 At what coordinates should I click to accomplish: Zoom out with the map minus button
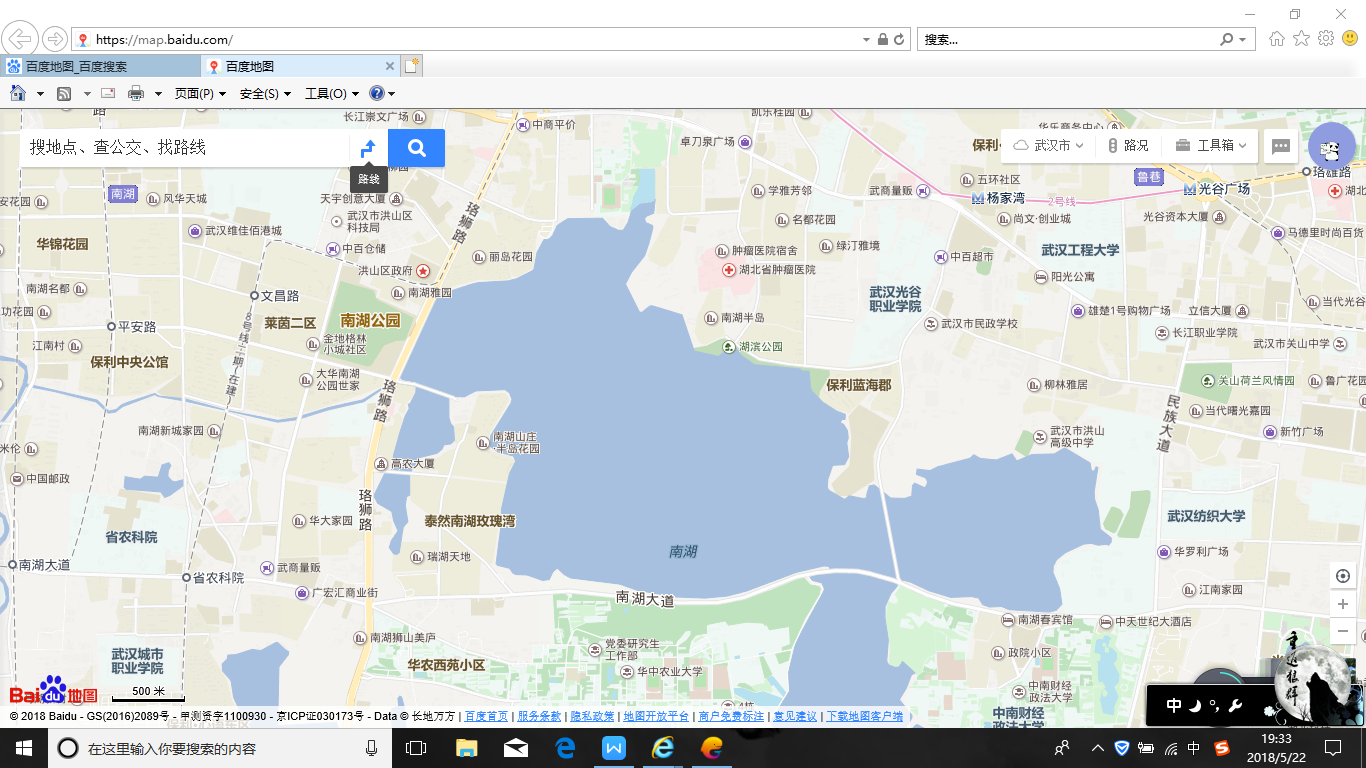pos(1343,631)
